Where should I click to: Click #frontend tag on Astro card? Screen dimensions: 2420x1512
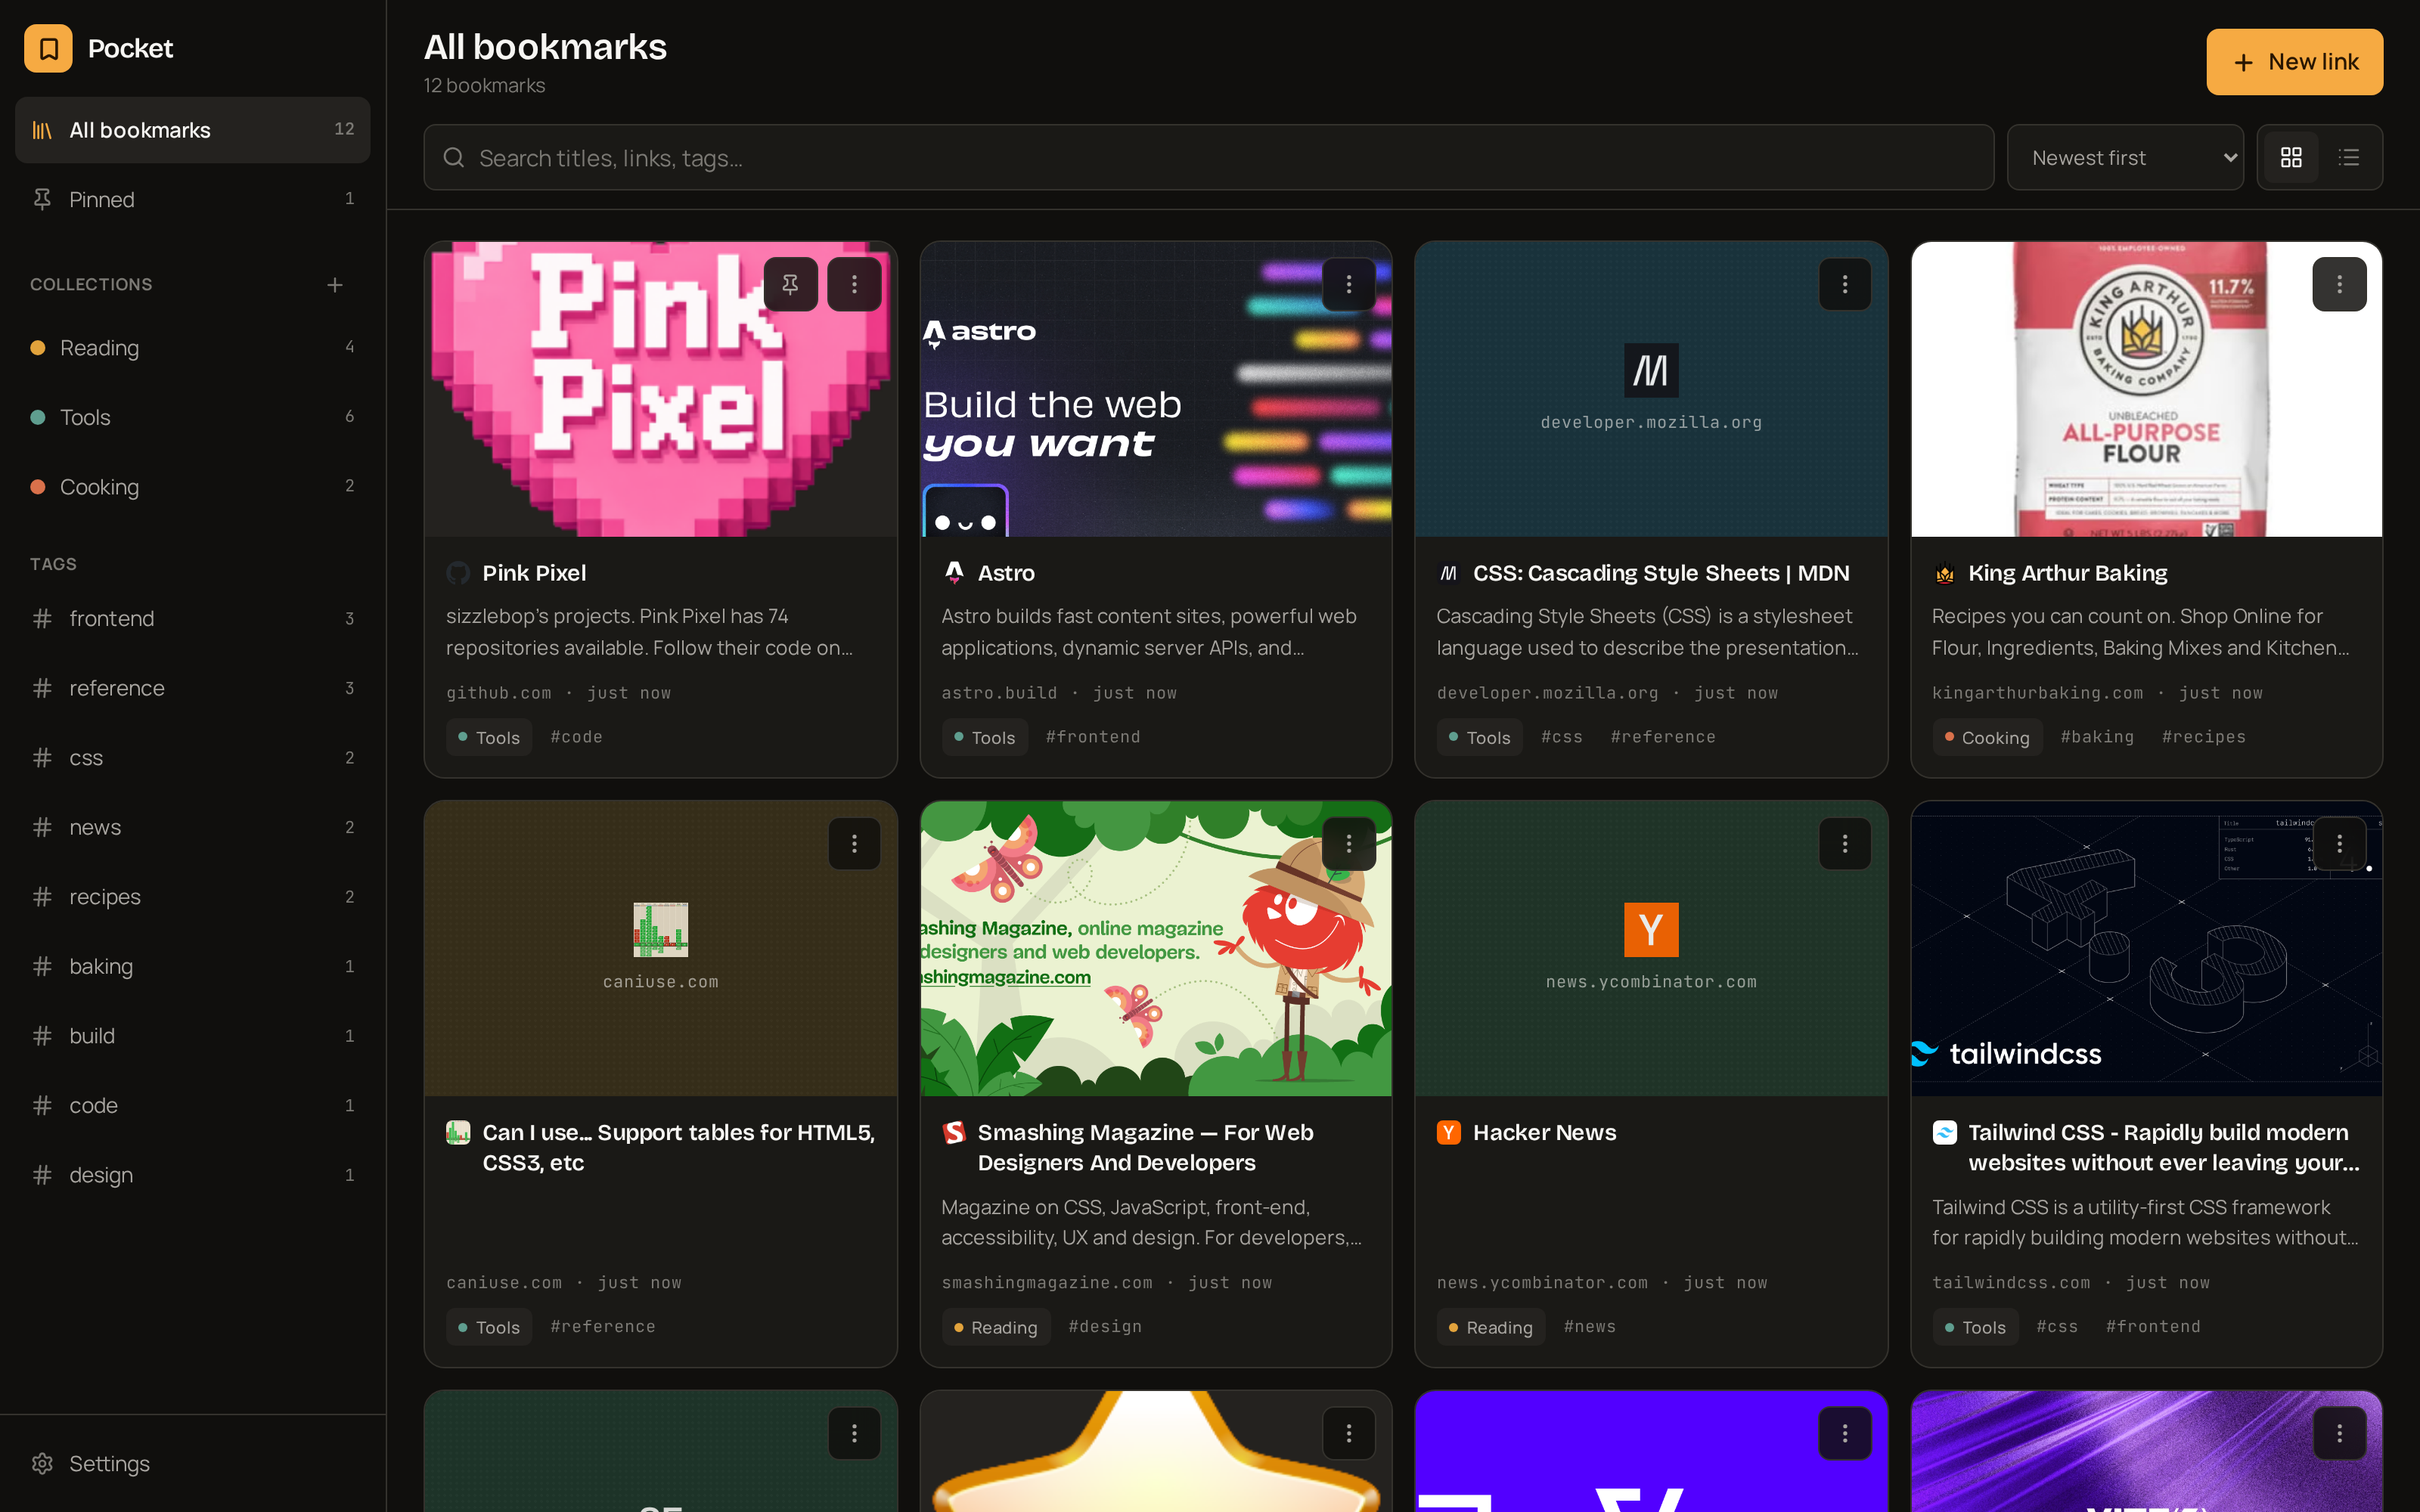tap(1092, 737)
